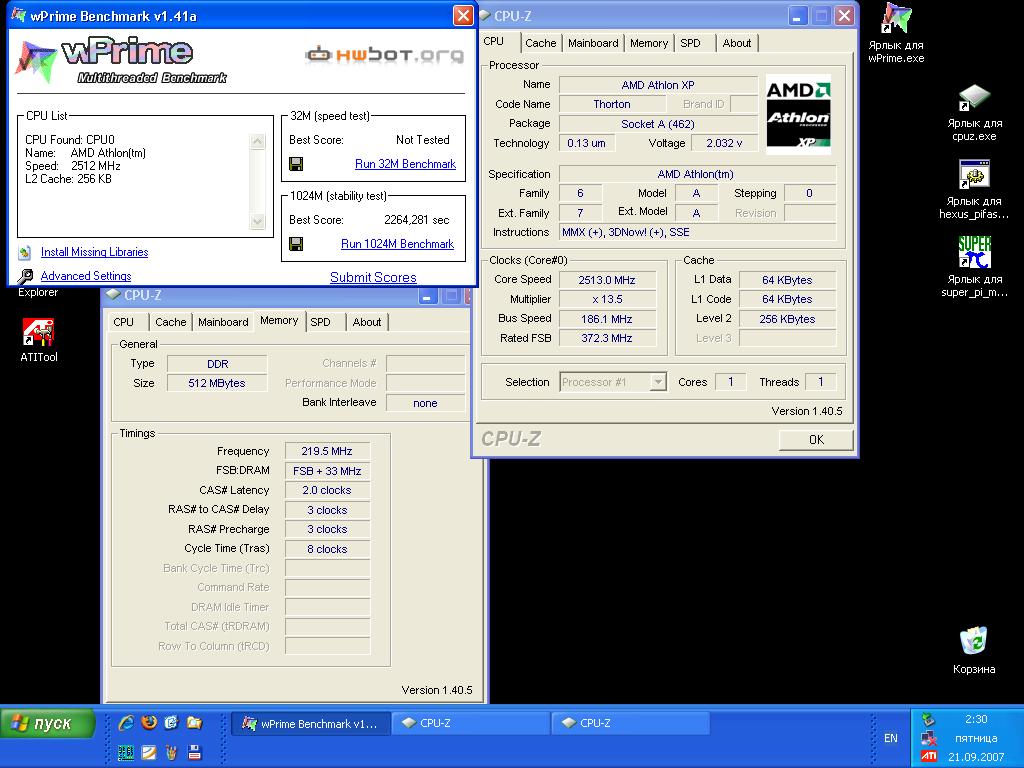1024x768 pixels.
Task: Click the Multiplier x 13.5 value
Action: [x=607, y=300]
